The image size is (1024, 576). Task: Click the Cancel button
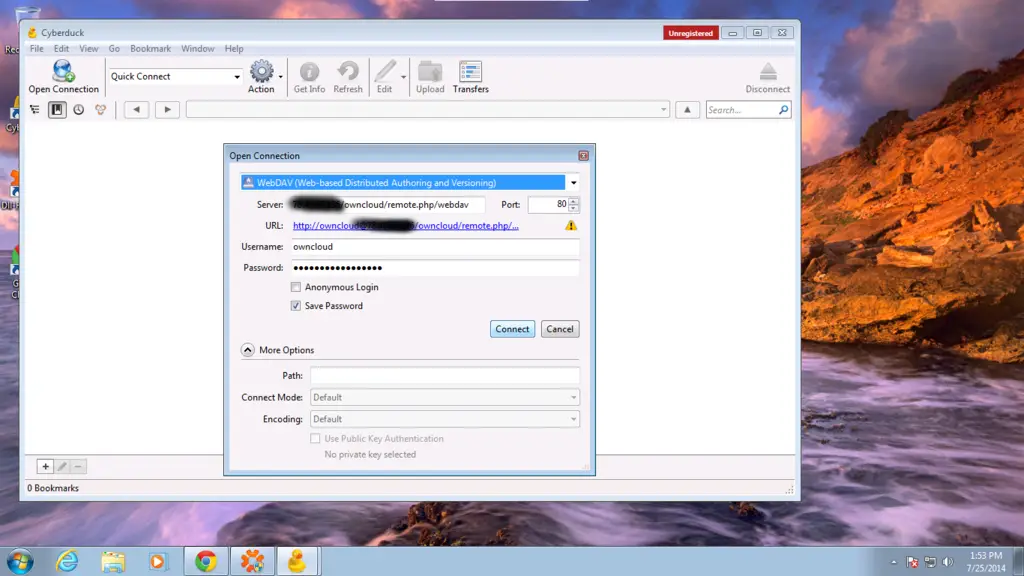point(560,329)
